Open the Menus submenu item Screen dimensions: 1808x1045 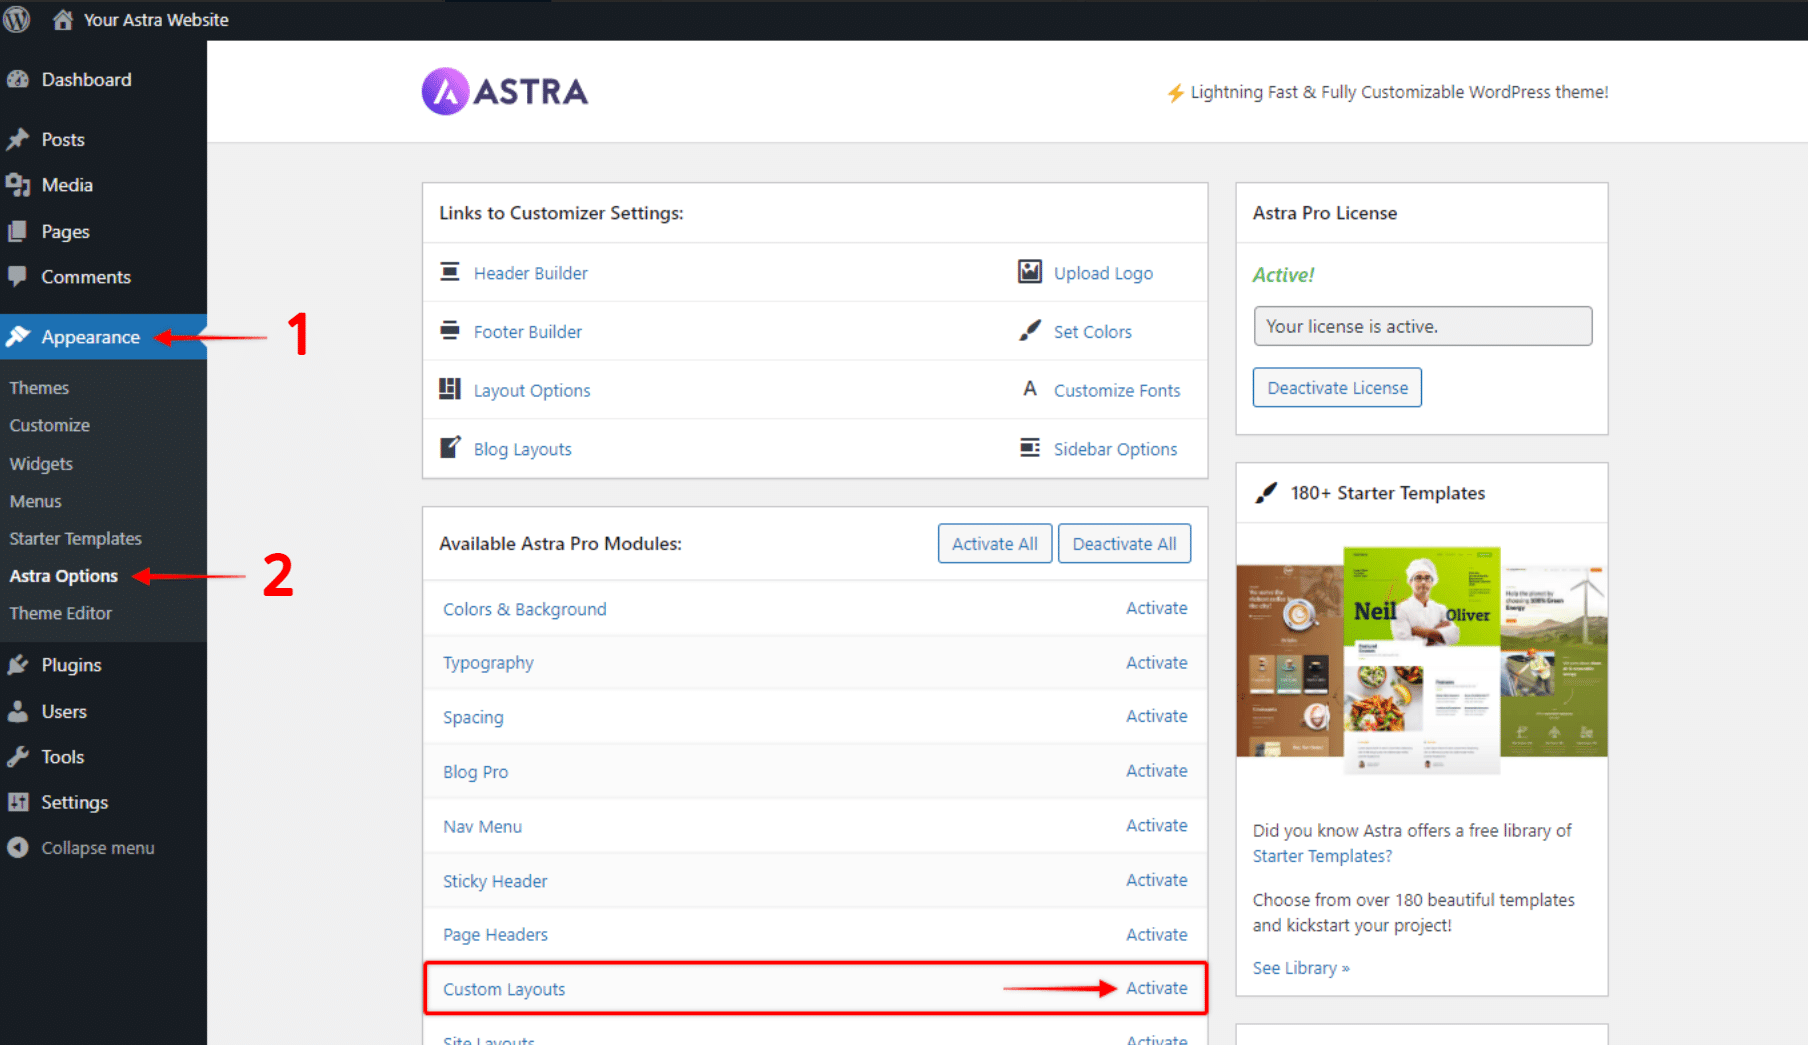[36, 501]
